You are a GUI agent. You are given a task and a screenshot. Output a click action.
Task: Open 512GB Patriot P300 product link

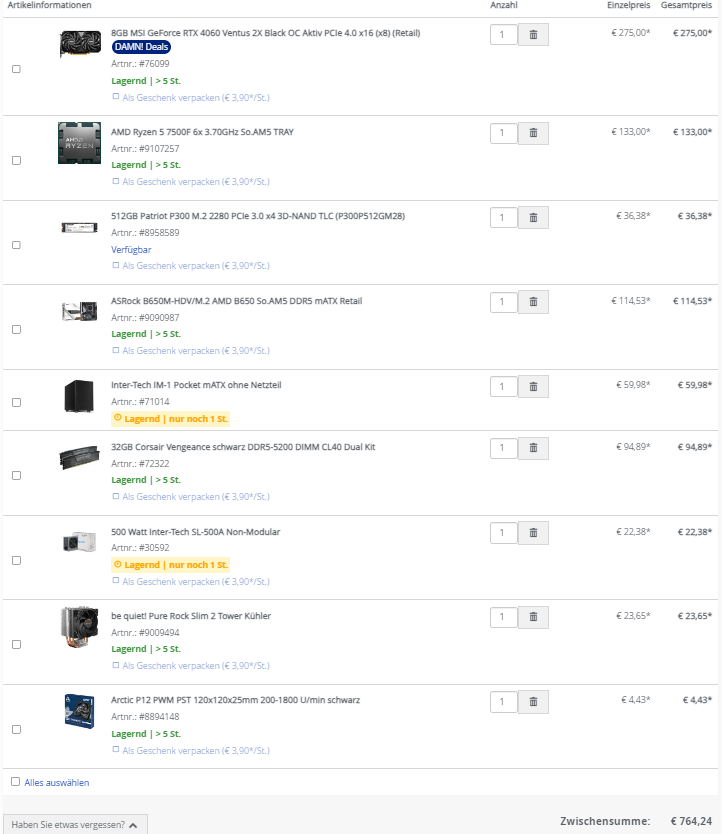258,216
